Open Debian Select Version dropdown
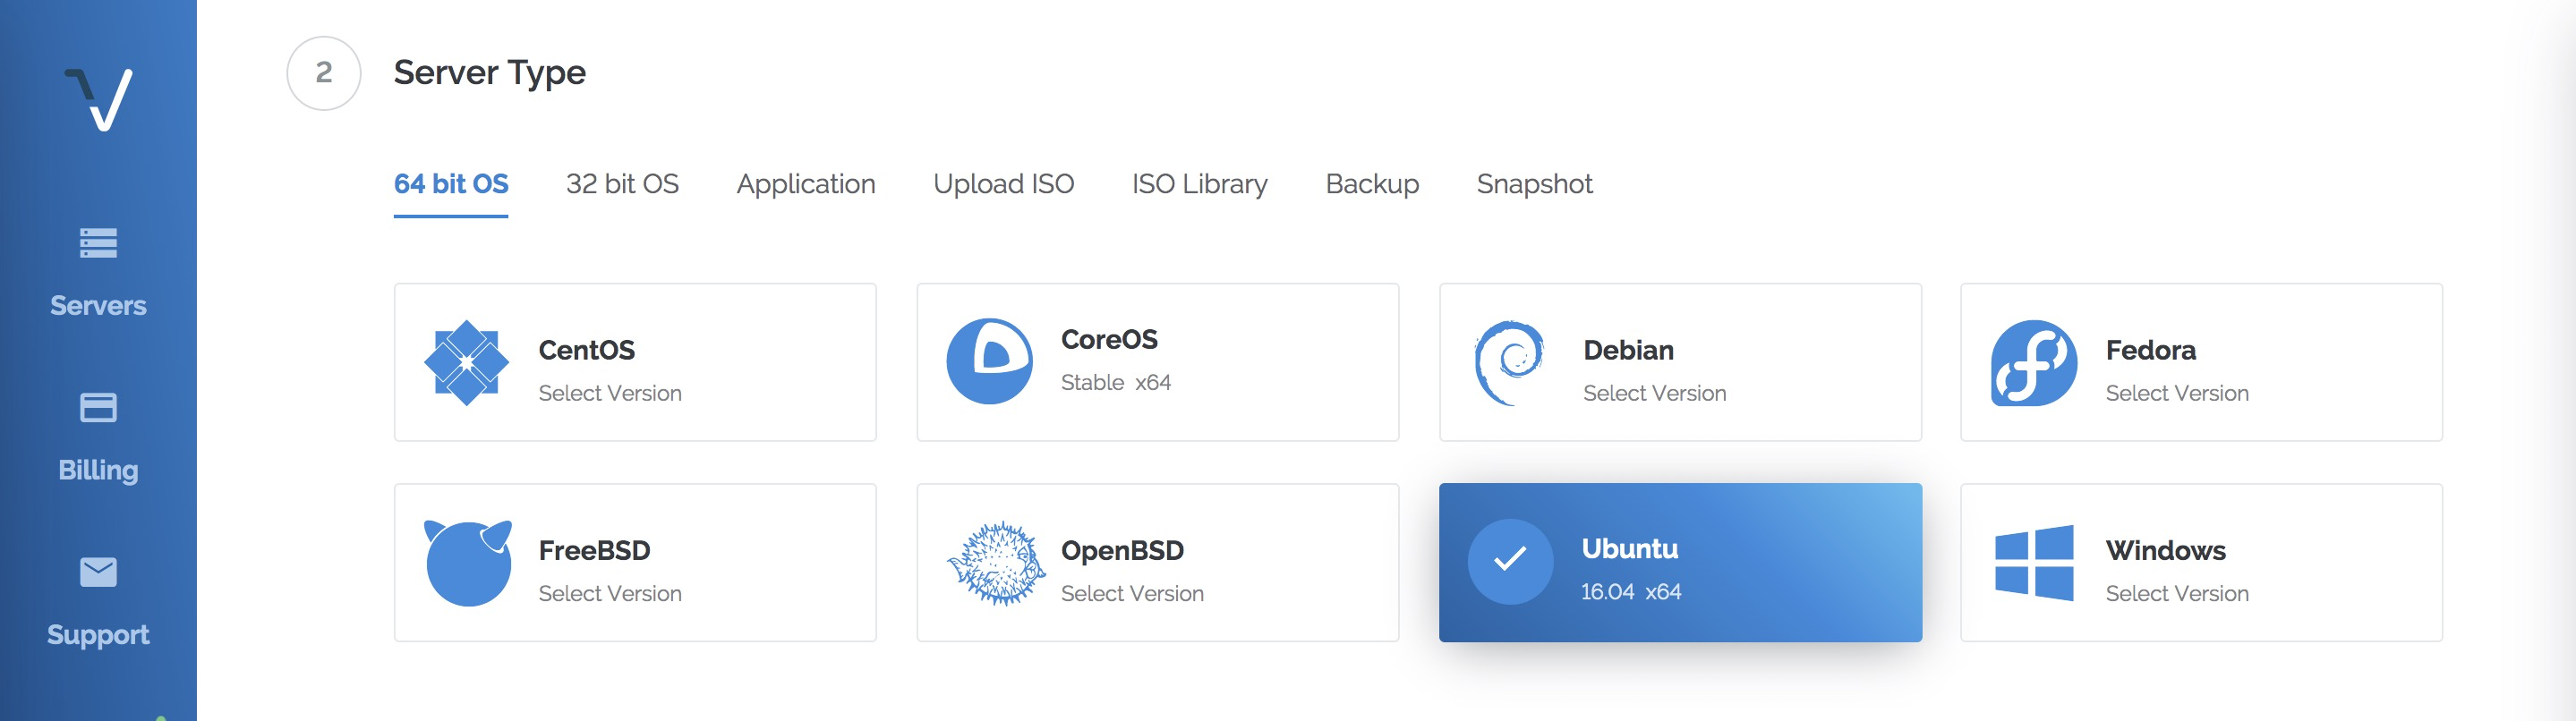The width and height of the screenshot is (2576, 721). pyautogui.click(x=1654, y=393)
